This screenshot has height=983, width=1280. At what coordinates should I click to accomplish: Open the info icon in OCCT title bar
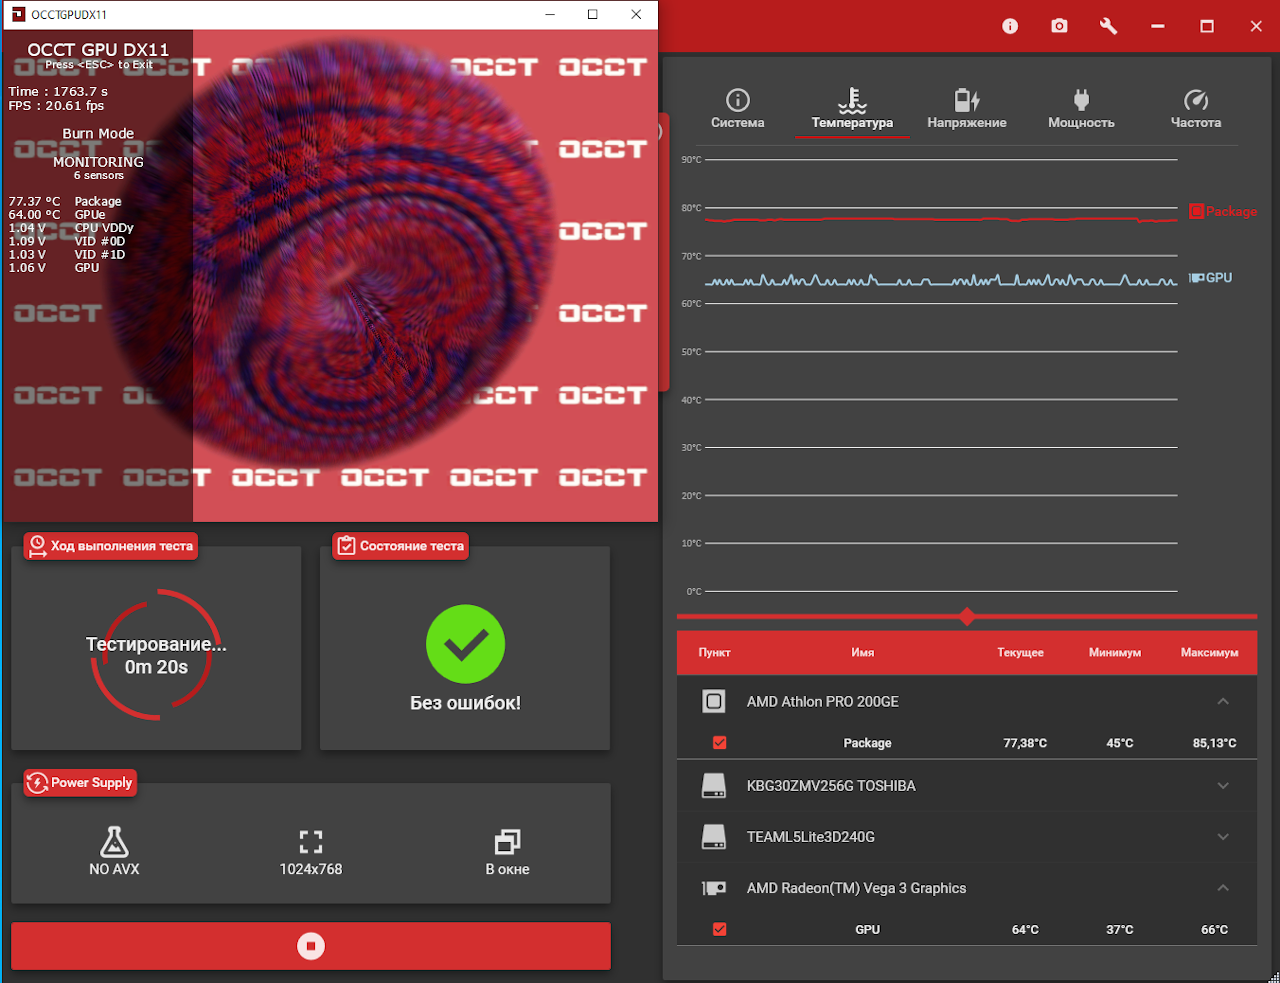pyautogui.click(x=1010, y=26)
